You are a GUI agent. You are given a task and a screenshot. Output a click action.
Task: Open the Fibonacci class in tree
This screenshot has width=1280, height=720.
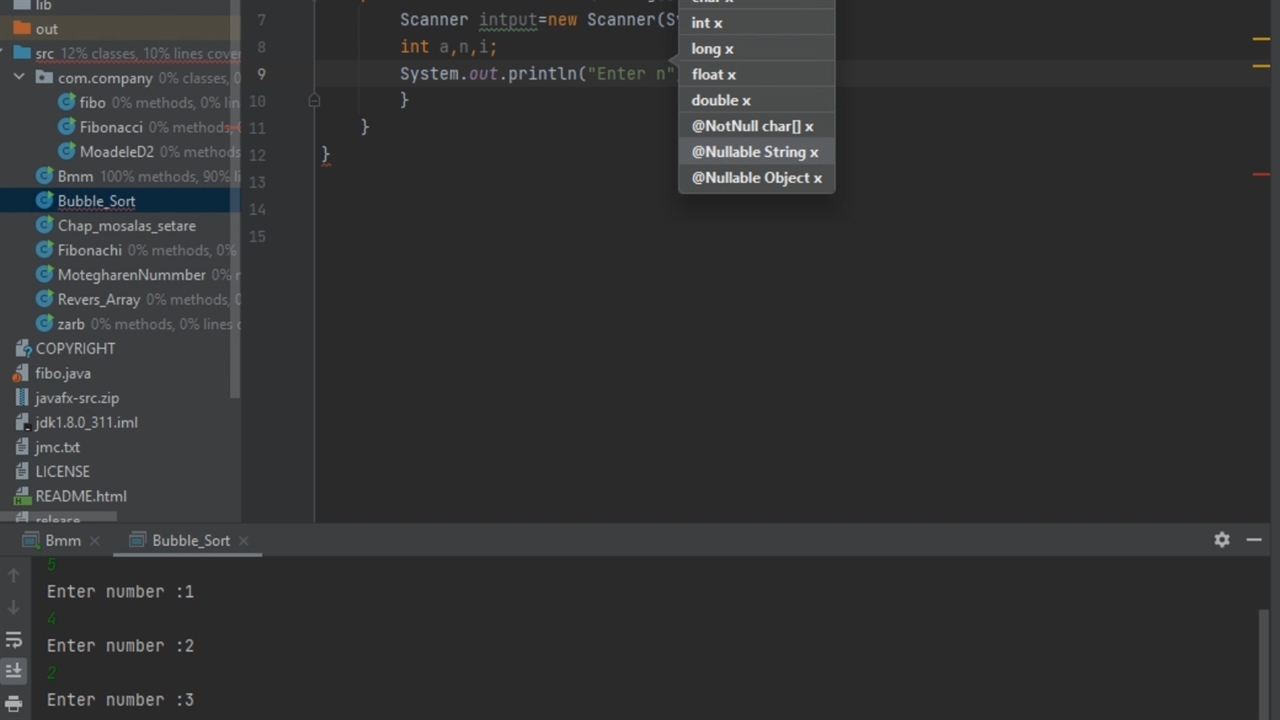[110, 127]
